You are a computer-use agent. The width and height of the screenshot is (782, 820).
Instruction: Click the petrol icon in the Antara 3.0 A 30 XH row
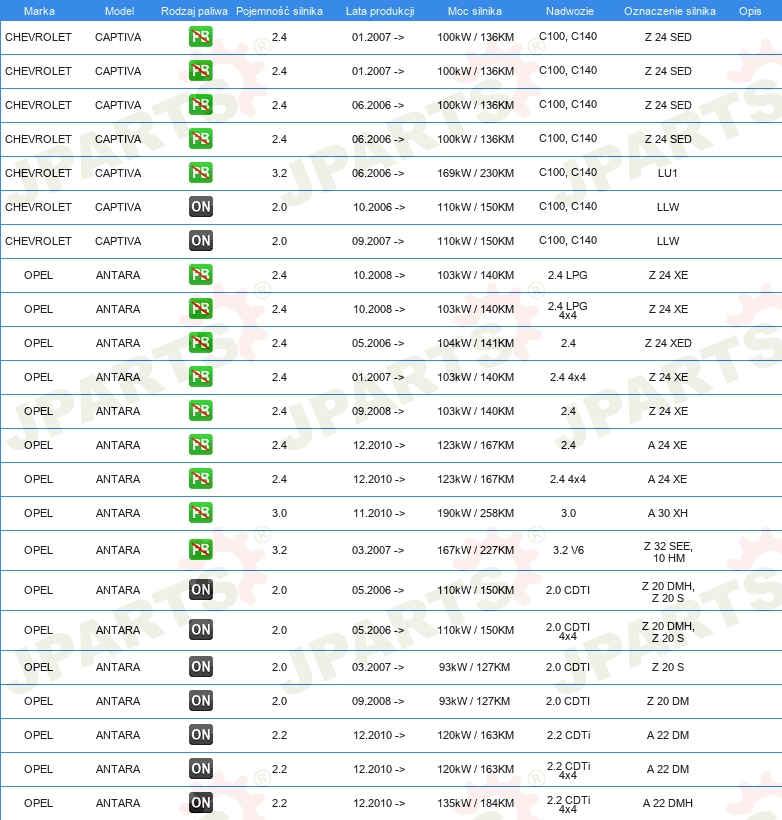coord(201,512)
